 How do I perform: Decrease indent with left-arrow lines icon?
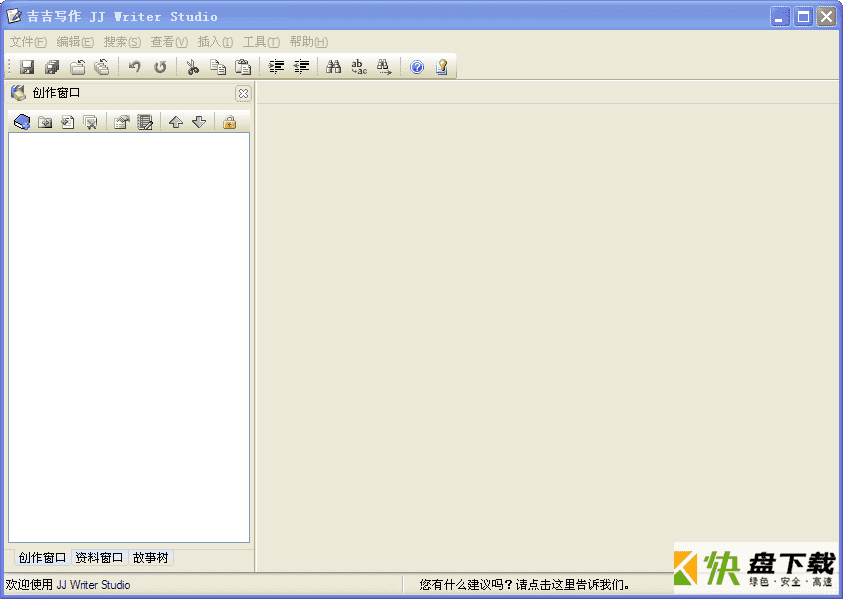(302, 67)
